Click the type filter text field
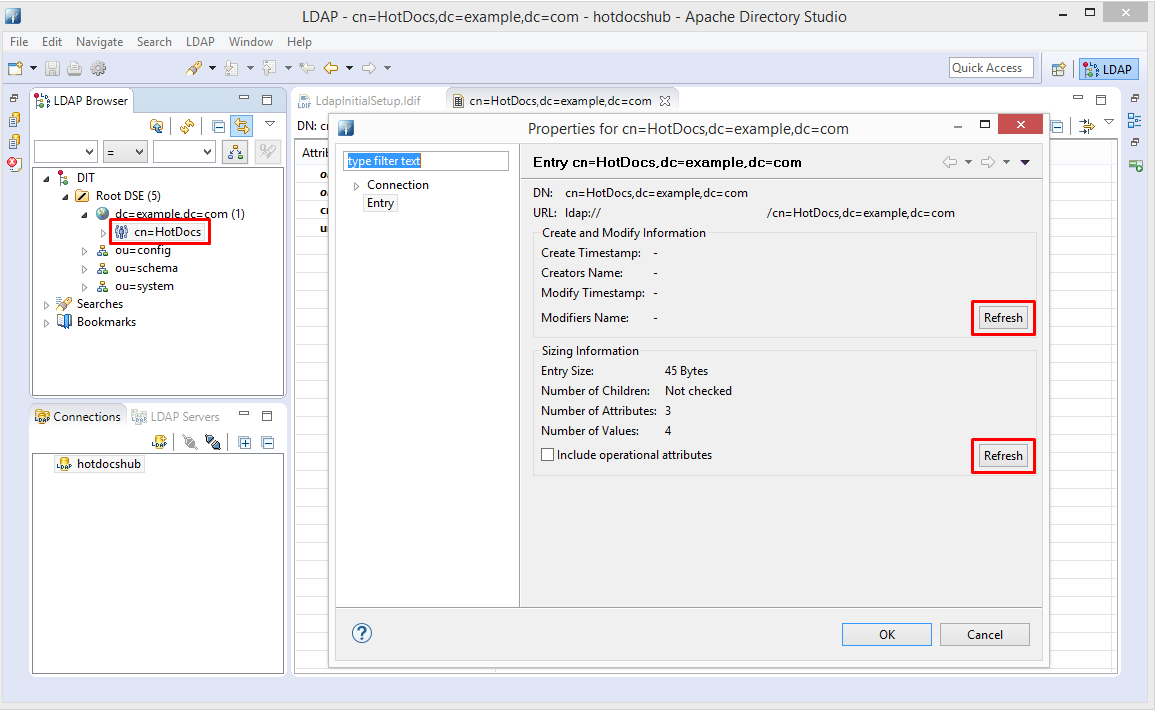Image resolution: width=1156 pixels, height=710 pixels. point(426,161)
